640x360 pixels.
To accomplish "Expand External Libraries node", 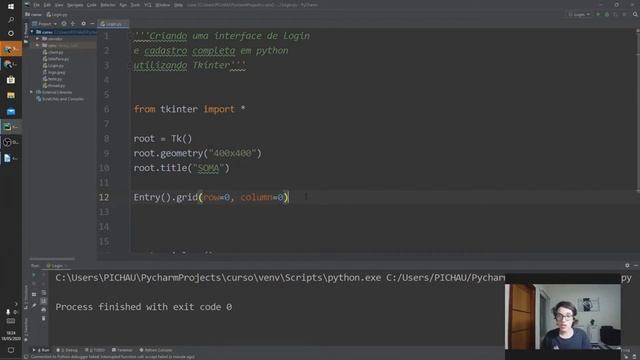I will pyautogui.click(x=32, y=92).
